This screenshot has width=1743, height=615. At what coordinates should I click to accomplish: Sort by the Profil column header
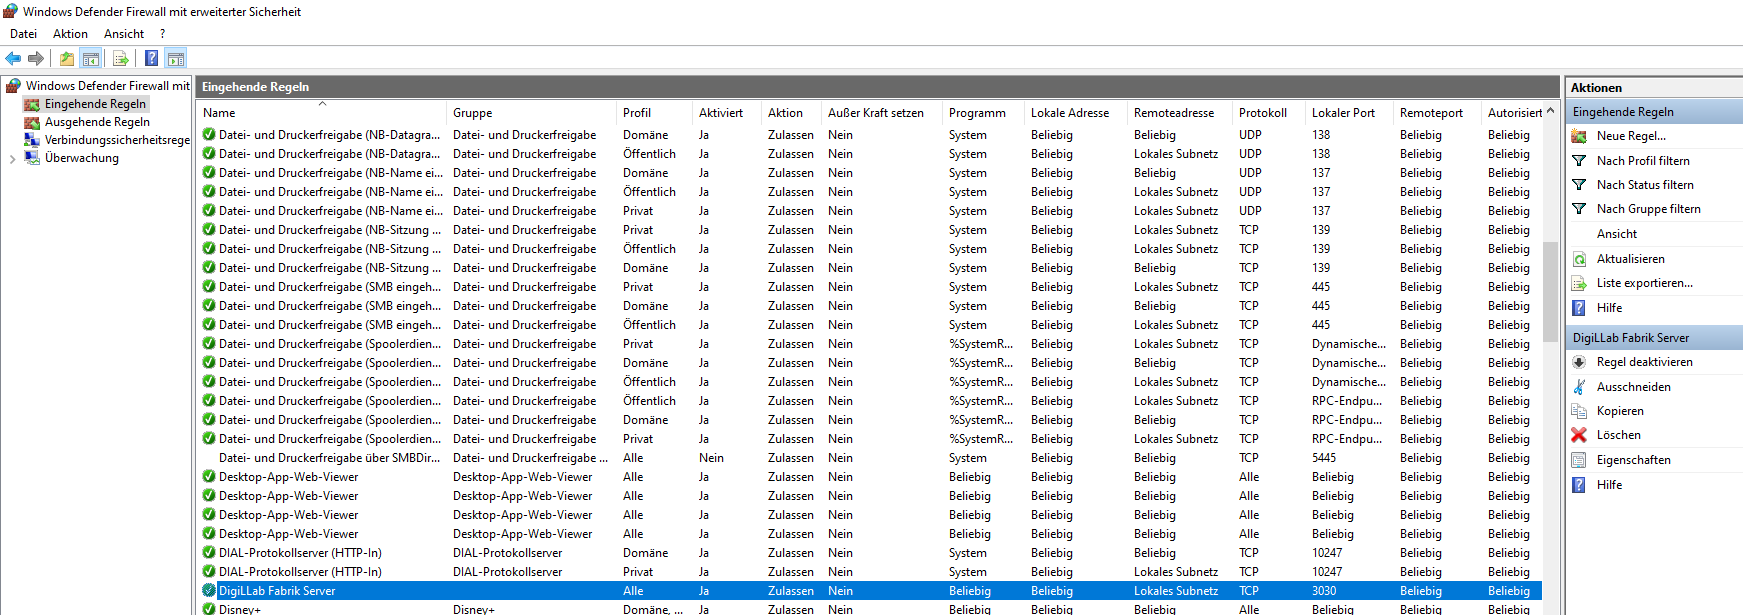[x=654, y=113]
